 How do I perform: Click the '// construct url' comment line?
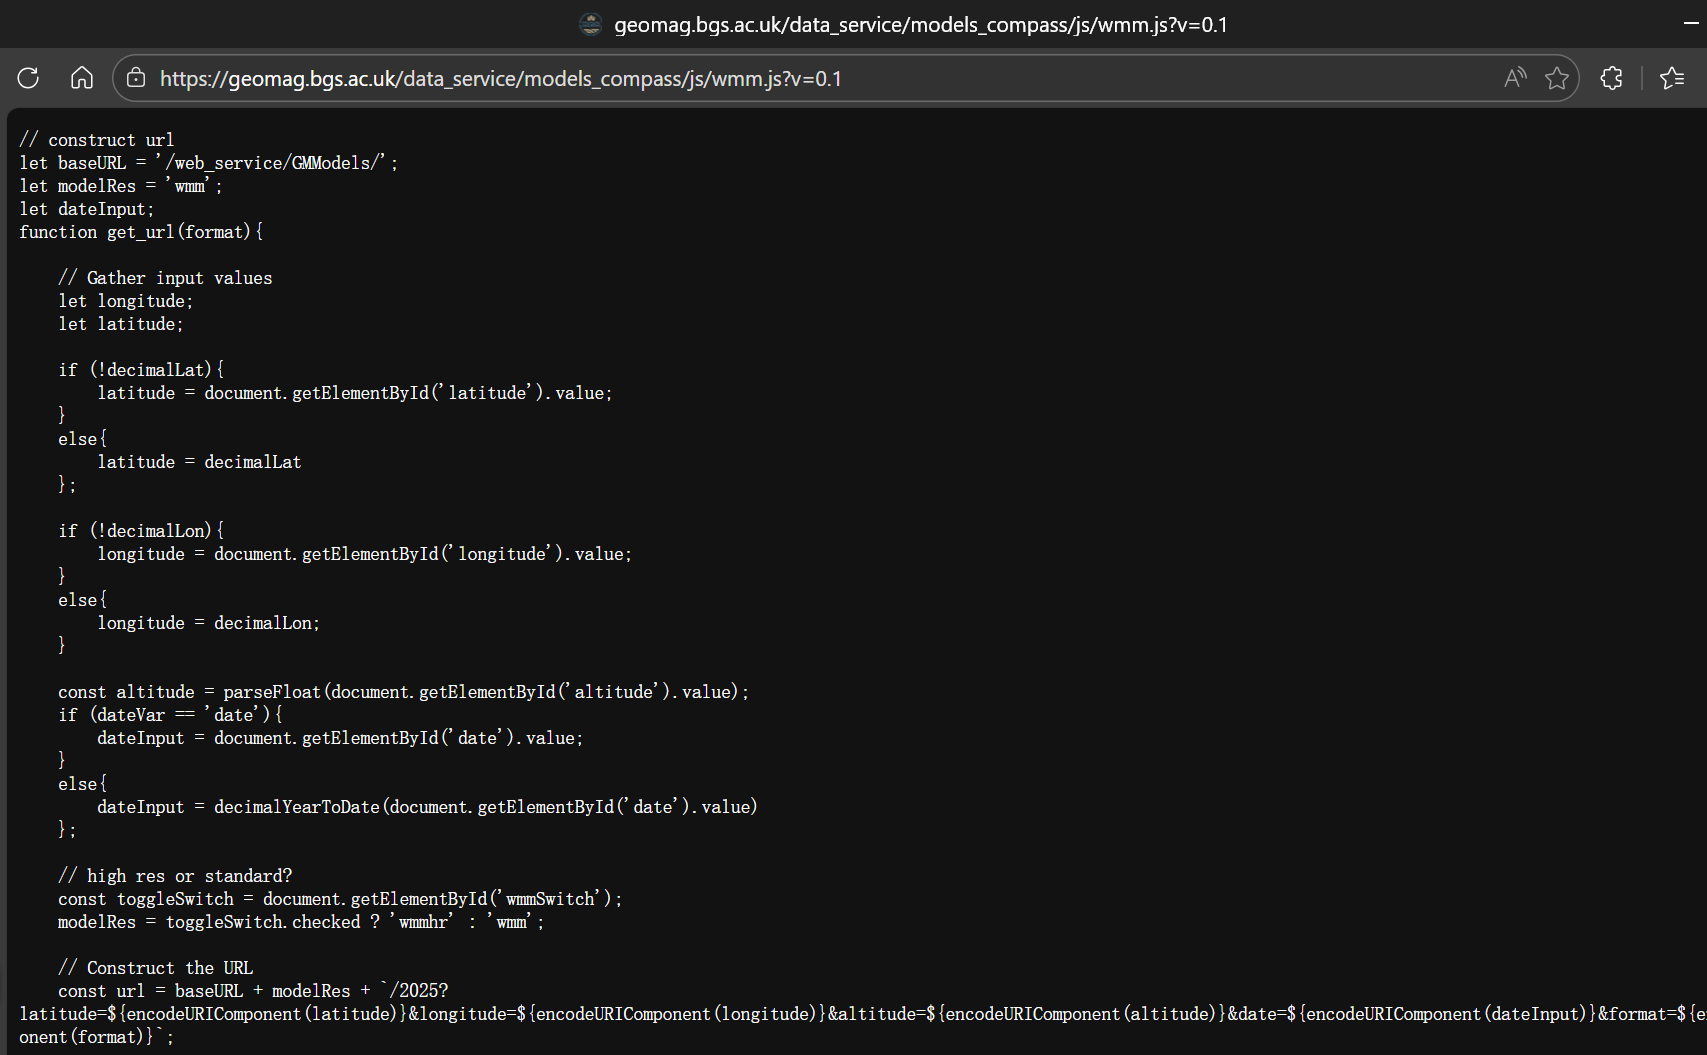(x=97, y=140)
